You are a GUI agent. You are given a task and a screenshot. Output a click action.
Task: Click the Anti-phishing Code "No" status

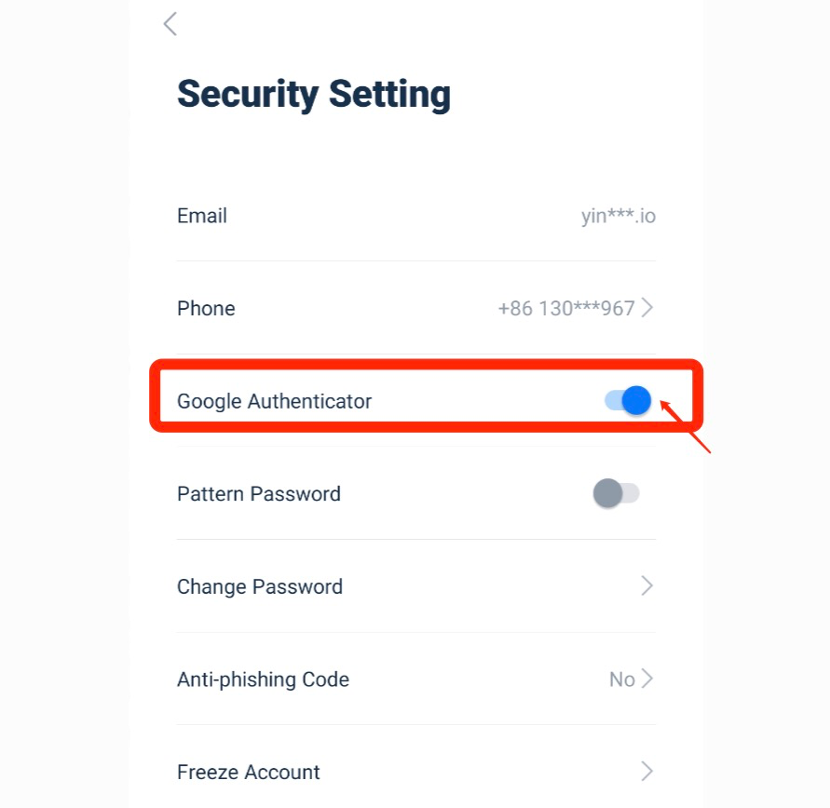[621, 680]
